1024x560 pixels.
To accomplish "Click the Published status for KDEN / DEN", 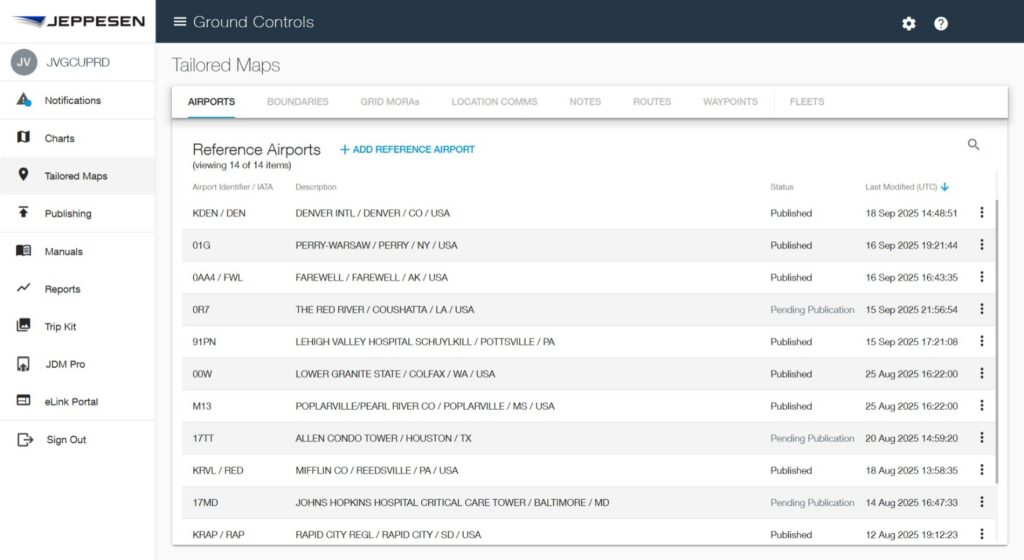I will point(791,213).
